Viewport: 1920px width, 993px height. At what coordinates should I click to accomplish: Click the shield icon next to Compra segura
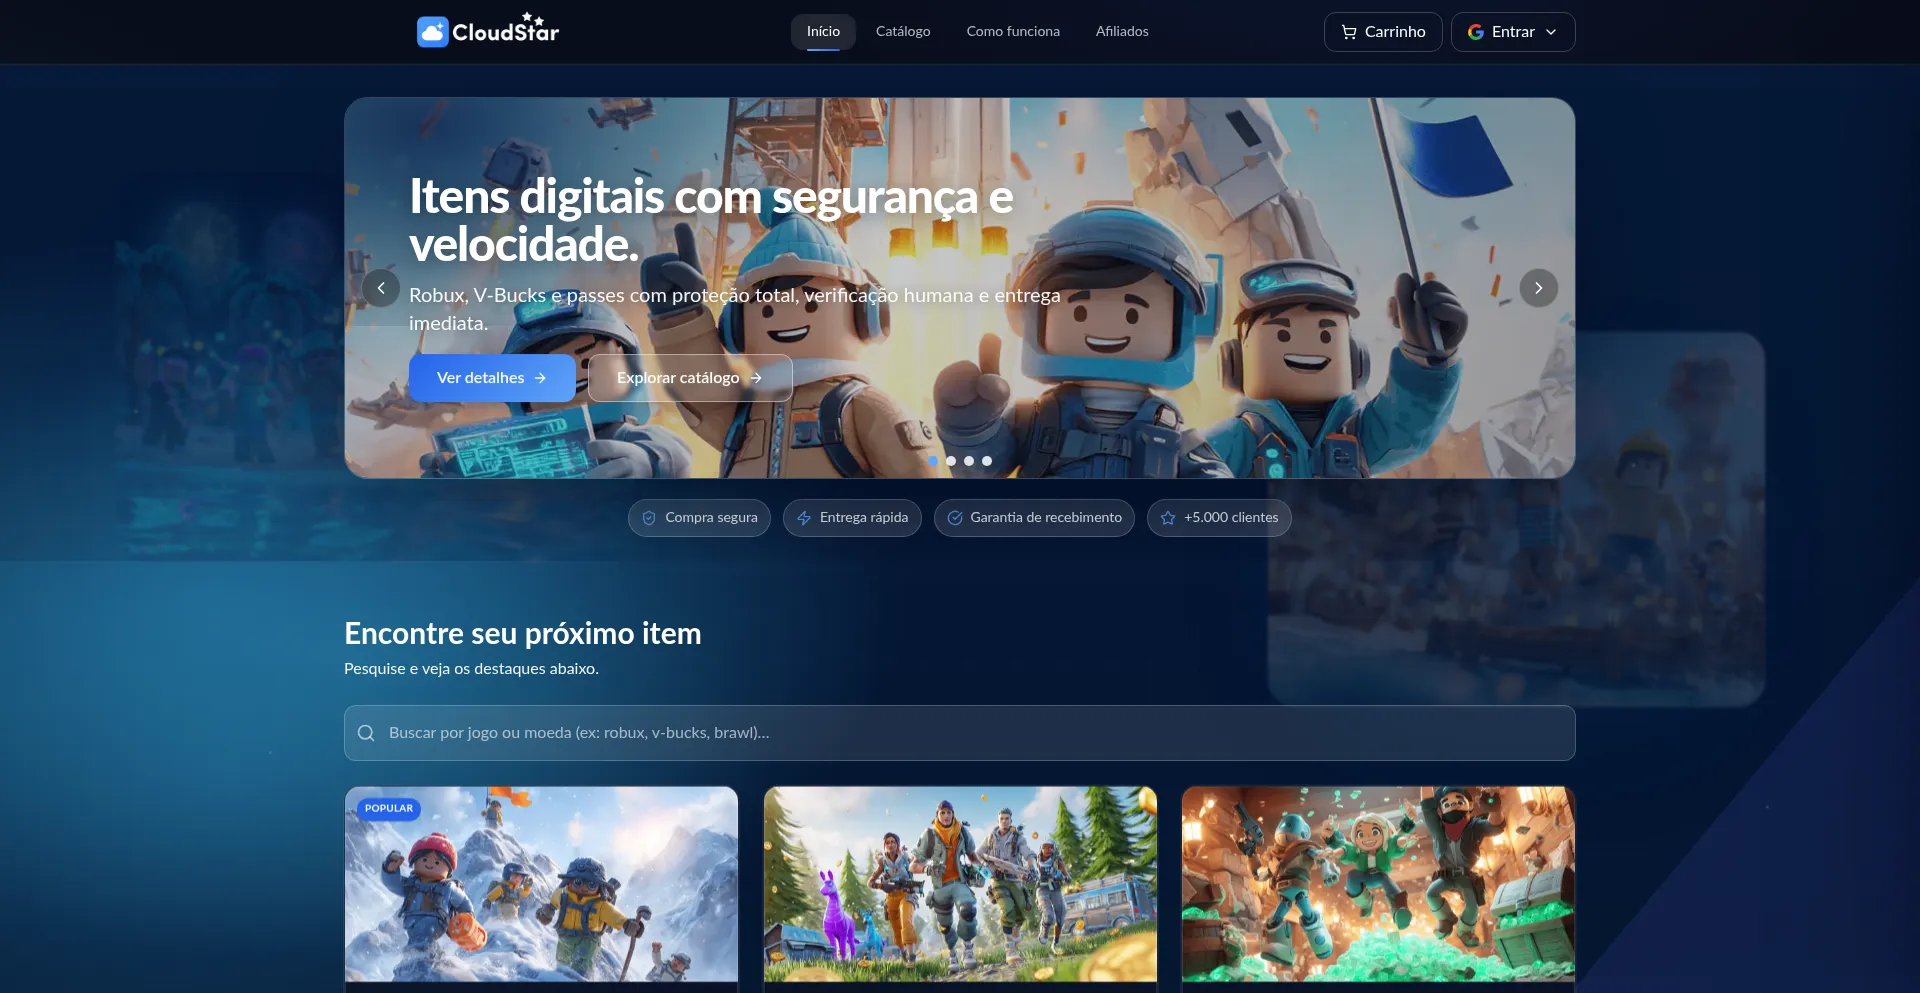pos(650,517)
